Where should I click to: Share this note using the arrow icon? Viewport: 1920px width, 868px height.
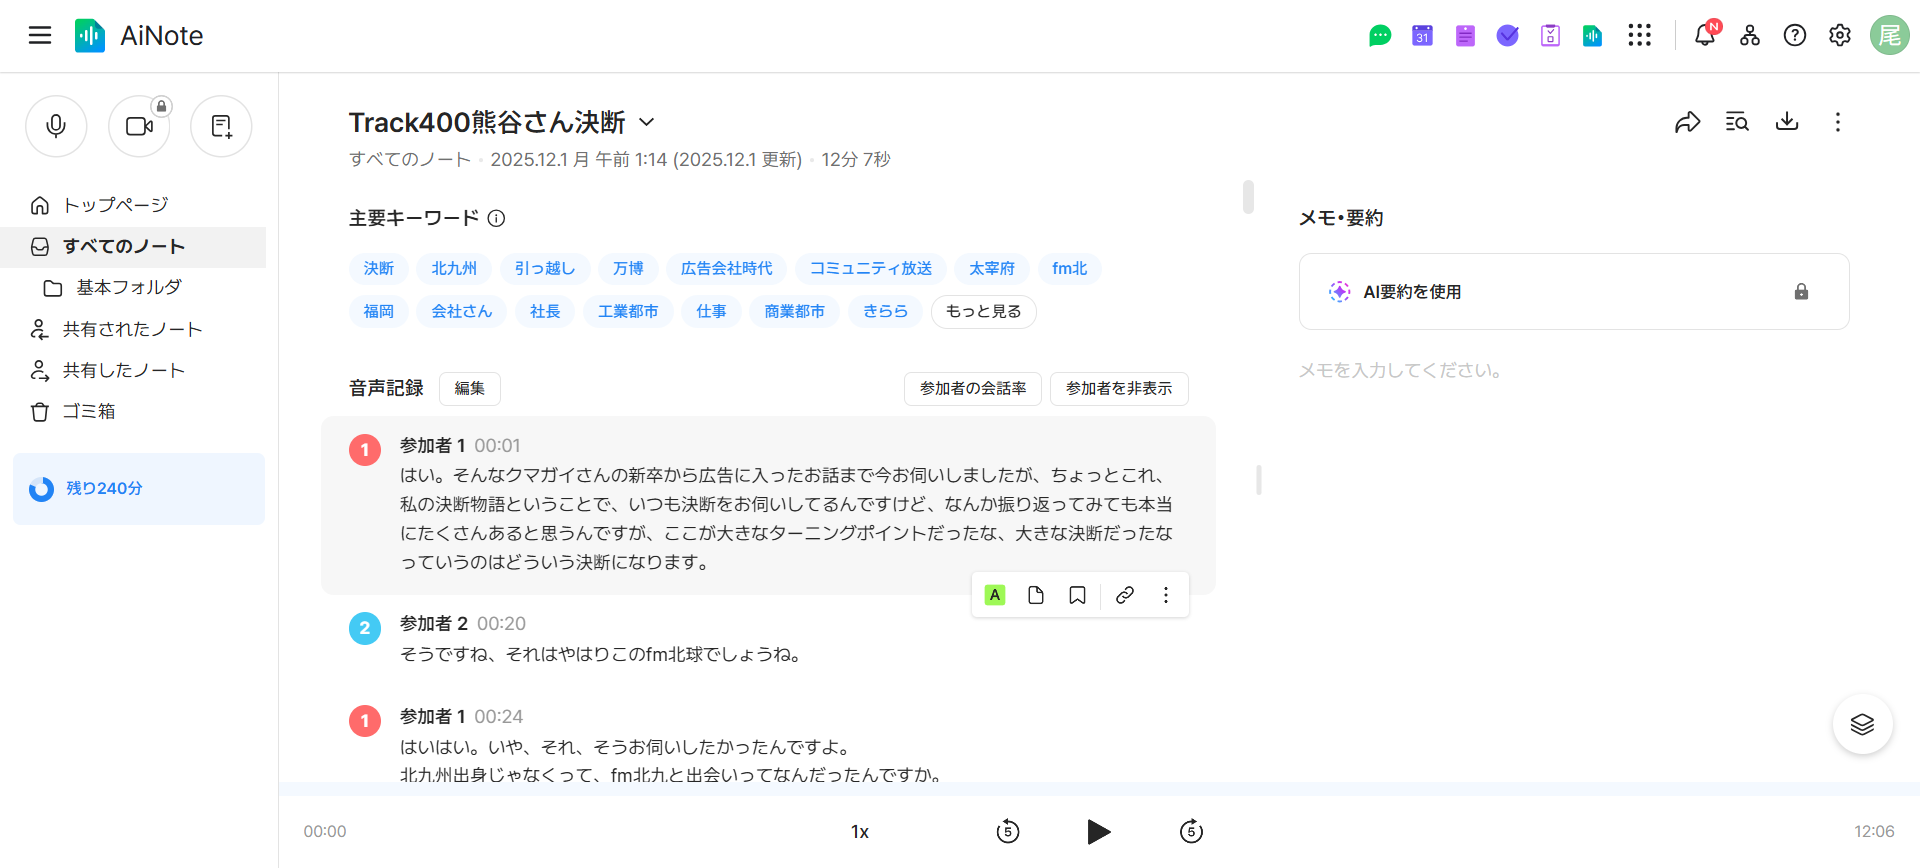pyautogui.click(x=1687, y=122)
